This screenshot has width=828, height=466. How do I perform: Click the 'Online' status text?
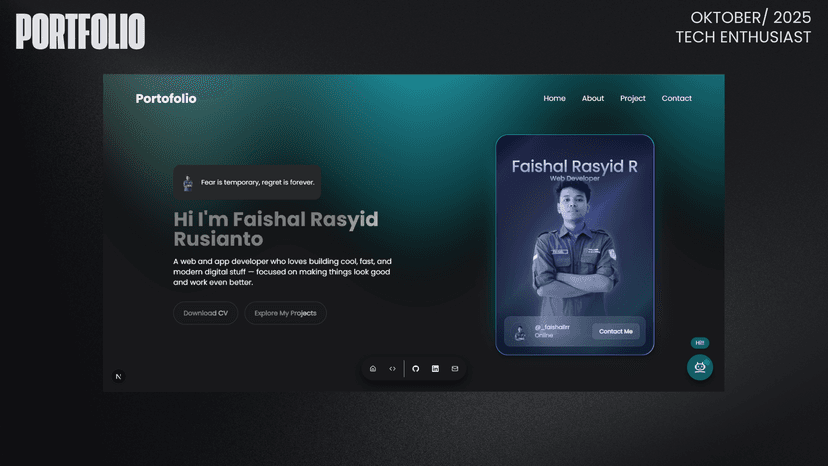pos(543,335)
